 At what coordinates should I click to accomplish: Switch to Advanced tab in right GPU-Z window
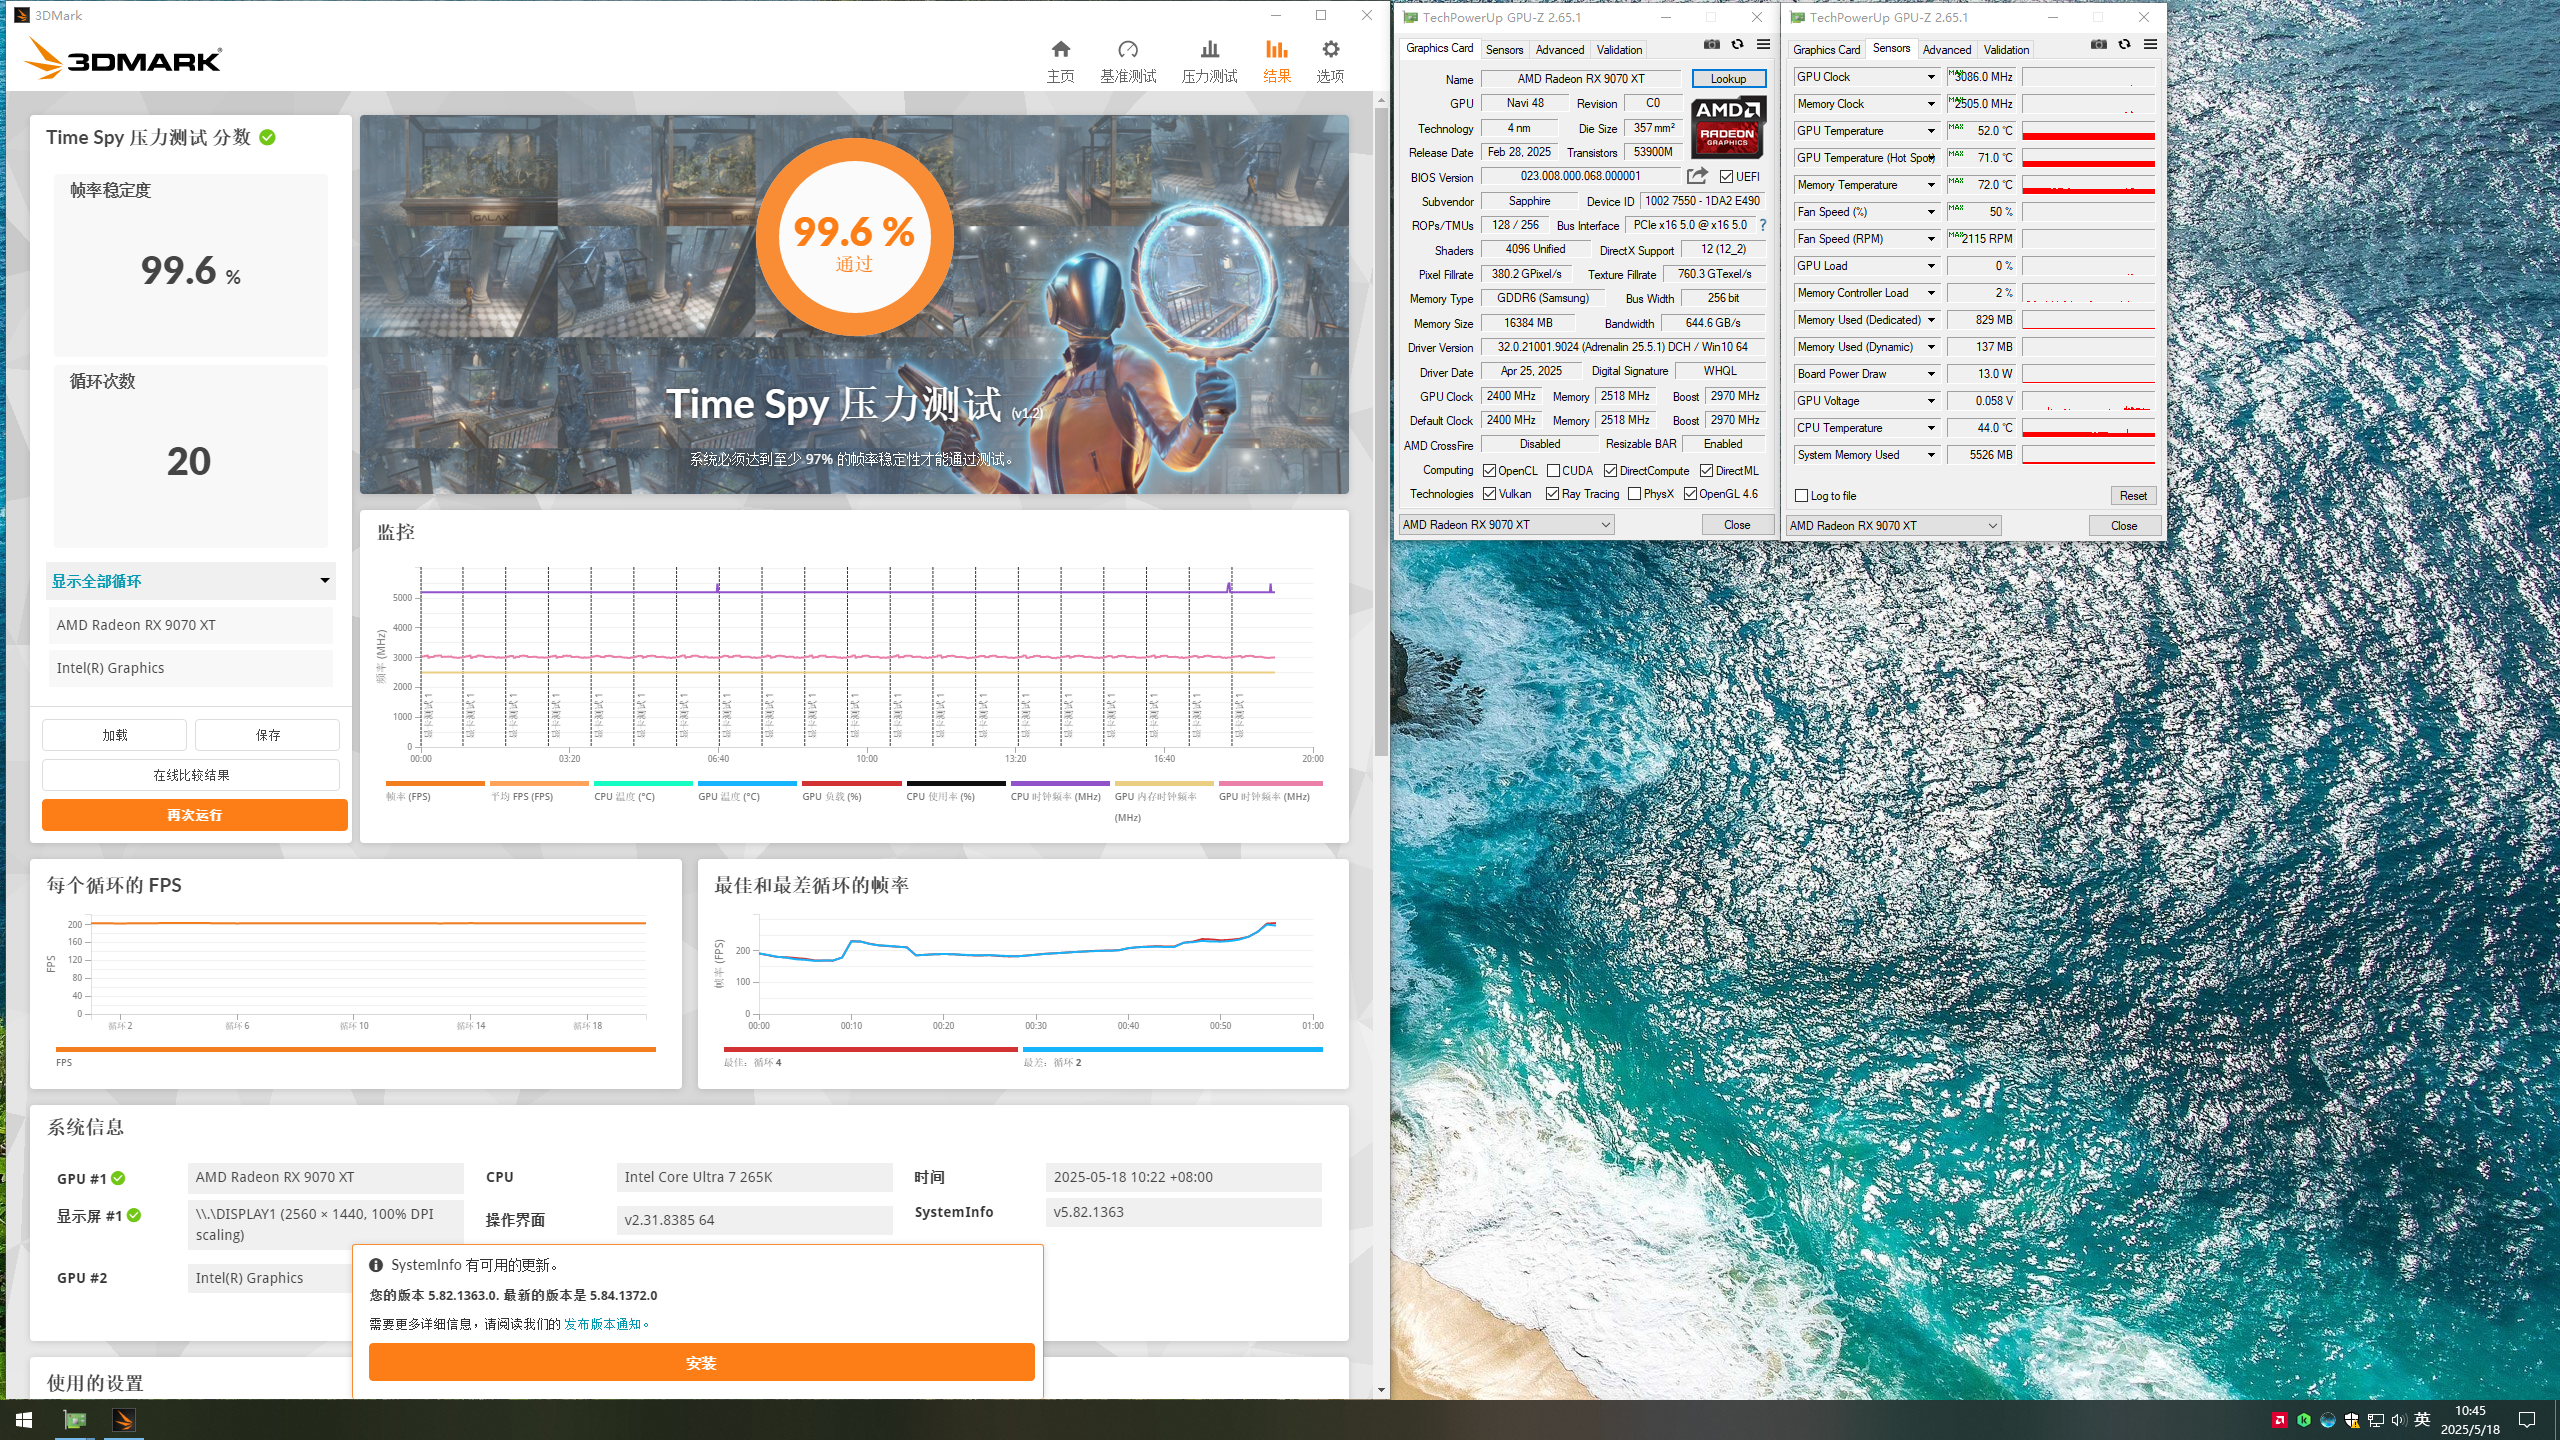pyautogui.click(x=1946, y=50)
